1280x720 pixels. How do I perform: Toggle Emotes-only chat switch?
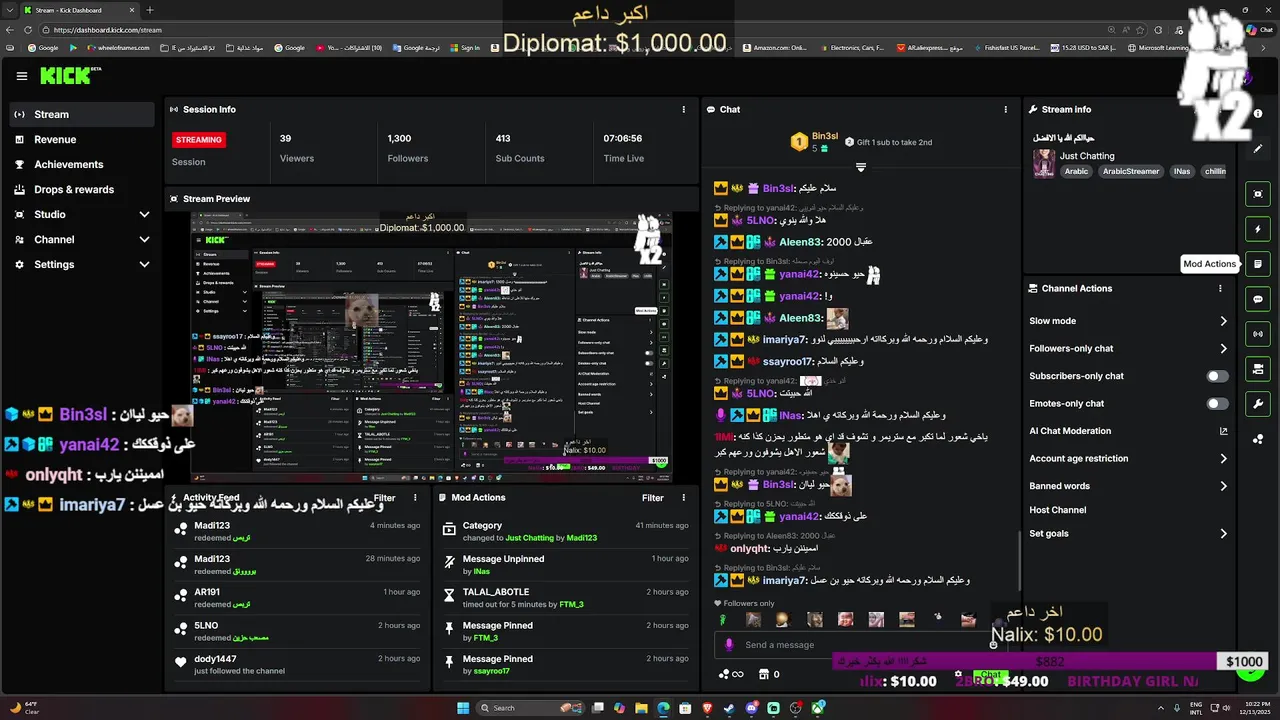1217,404
